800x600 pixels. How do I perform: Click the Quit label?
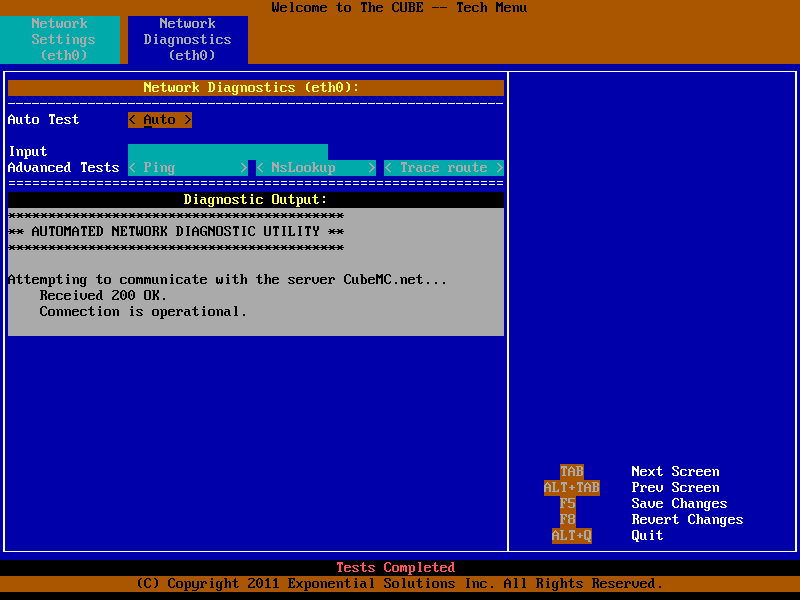click(x=647, y=535)
